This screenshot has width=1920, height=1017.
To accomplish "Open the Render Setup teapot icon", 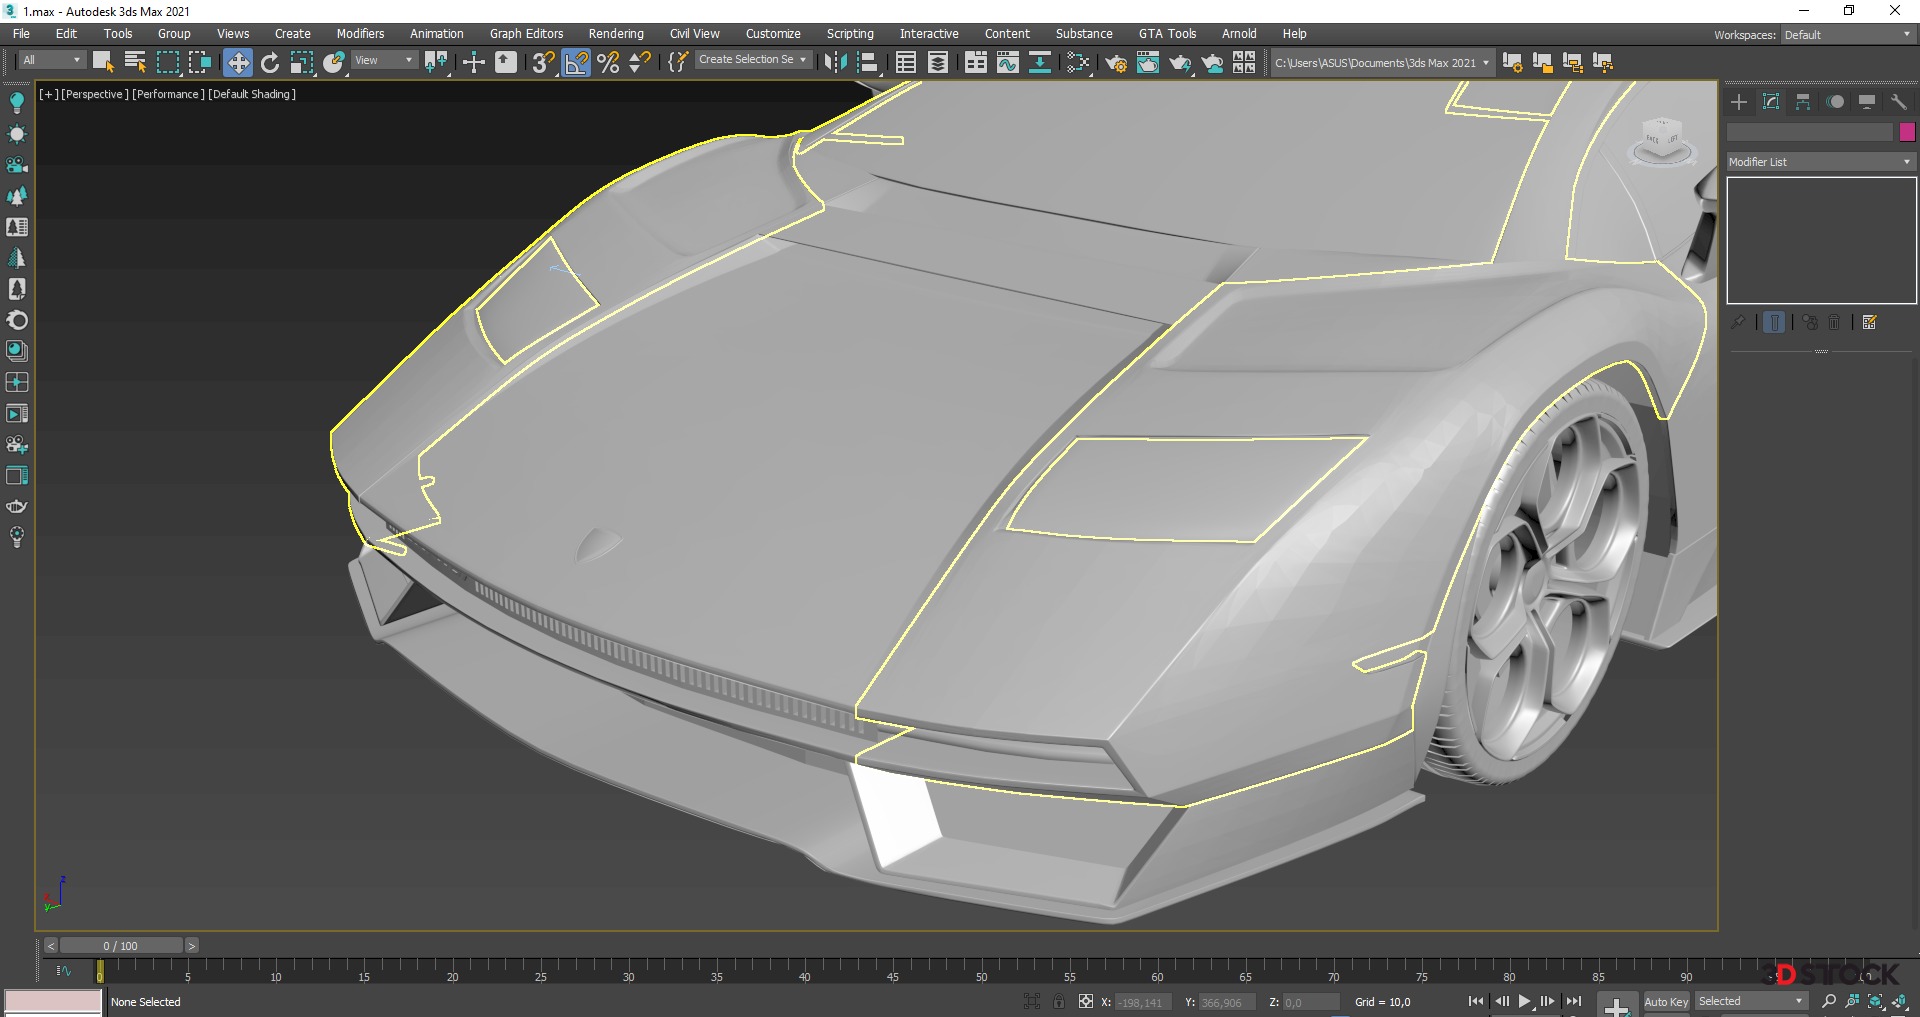I will pyautogui.click(x=1116, y=63).
